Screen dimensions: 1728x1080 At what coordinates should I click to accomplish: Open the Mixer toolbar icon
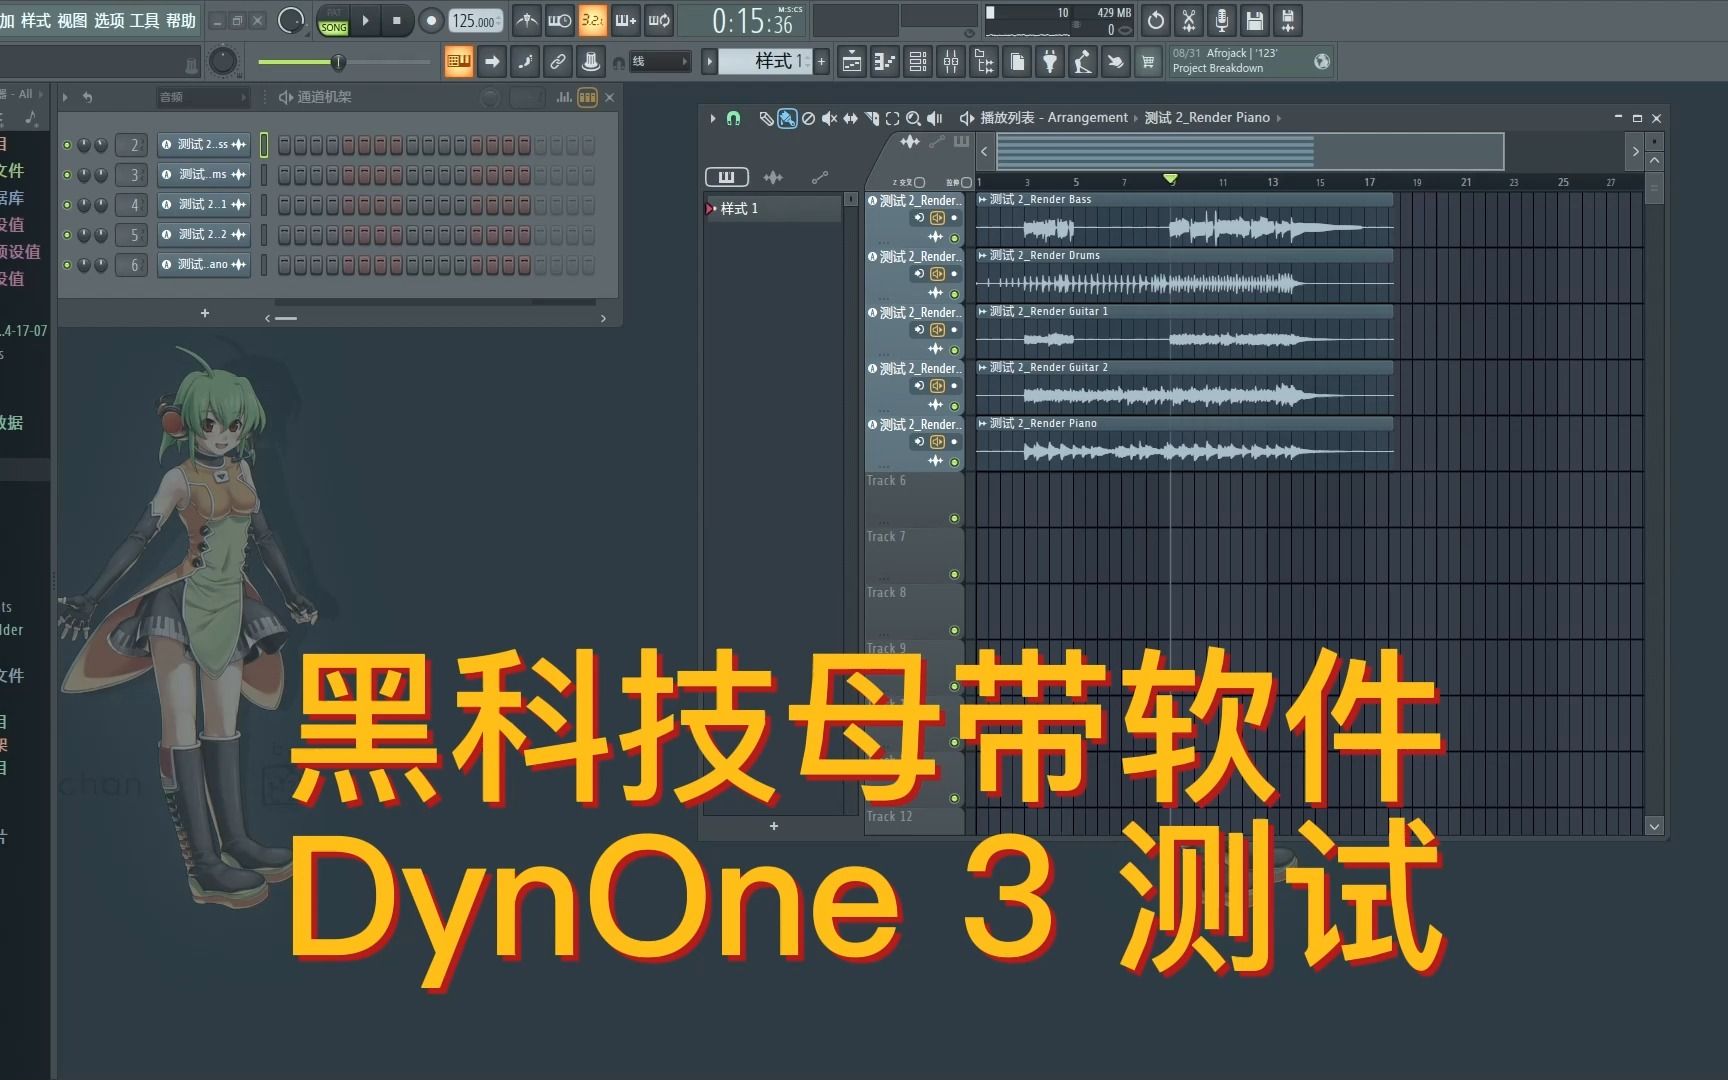click(x=951, y=62)
